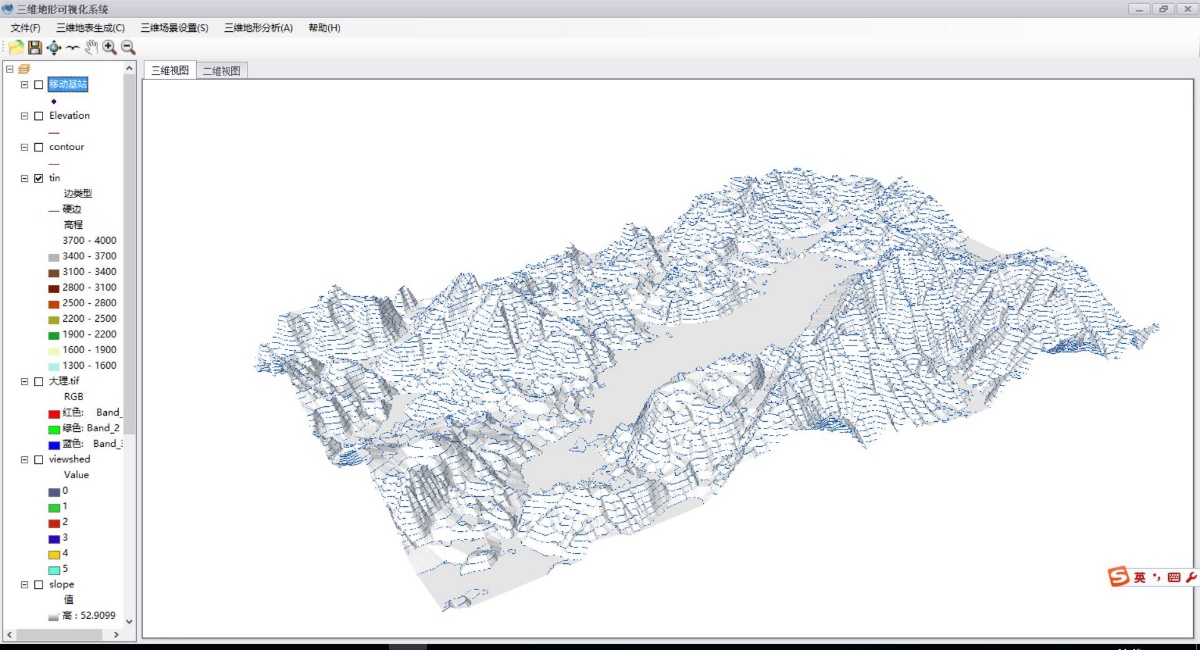1200x650 pixels.
Task: Click the contour line symbol
Action: click(54, 163)
